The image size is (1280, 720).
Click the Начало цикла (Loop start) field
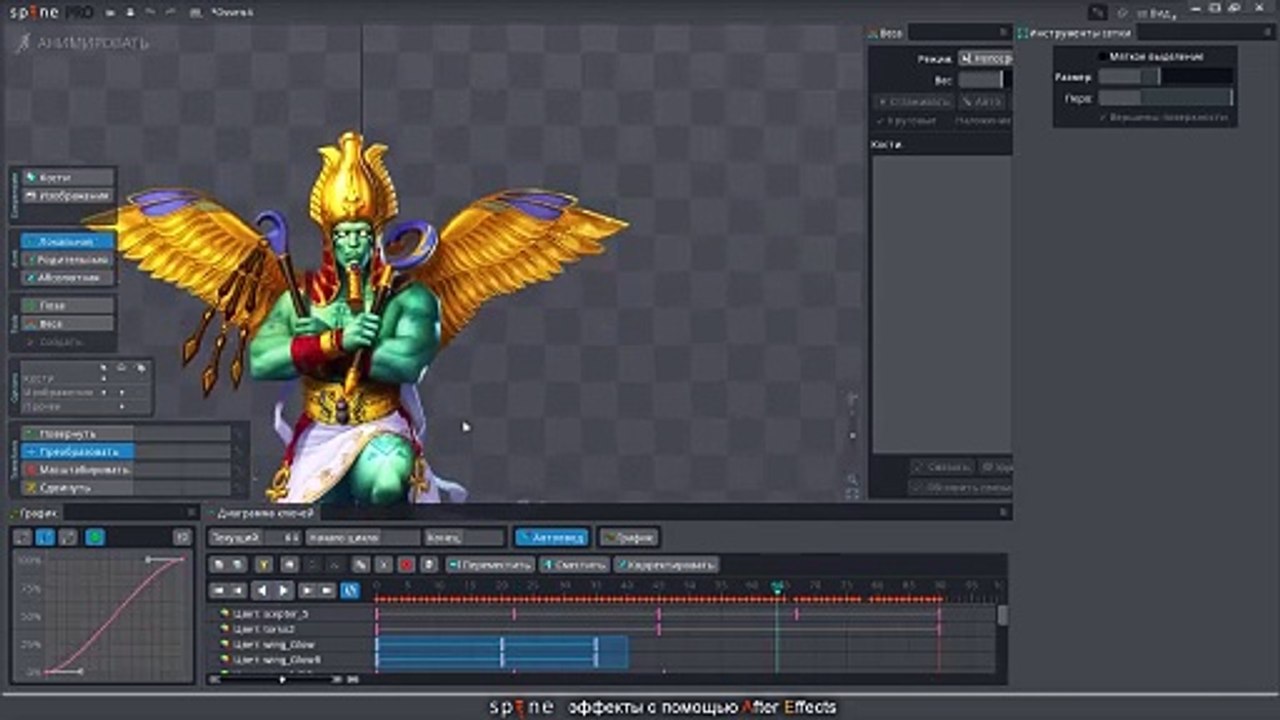tap(362, 537)
